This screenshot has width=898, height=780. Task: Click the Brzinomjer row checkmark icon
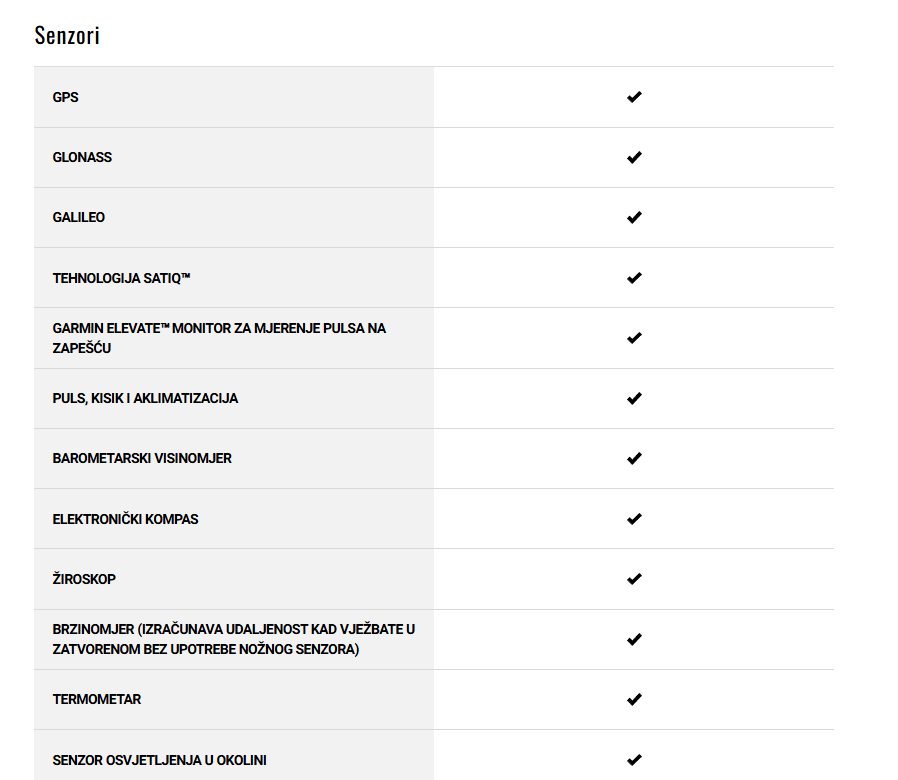coord(634,639)
